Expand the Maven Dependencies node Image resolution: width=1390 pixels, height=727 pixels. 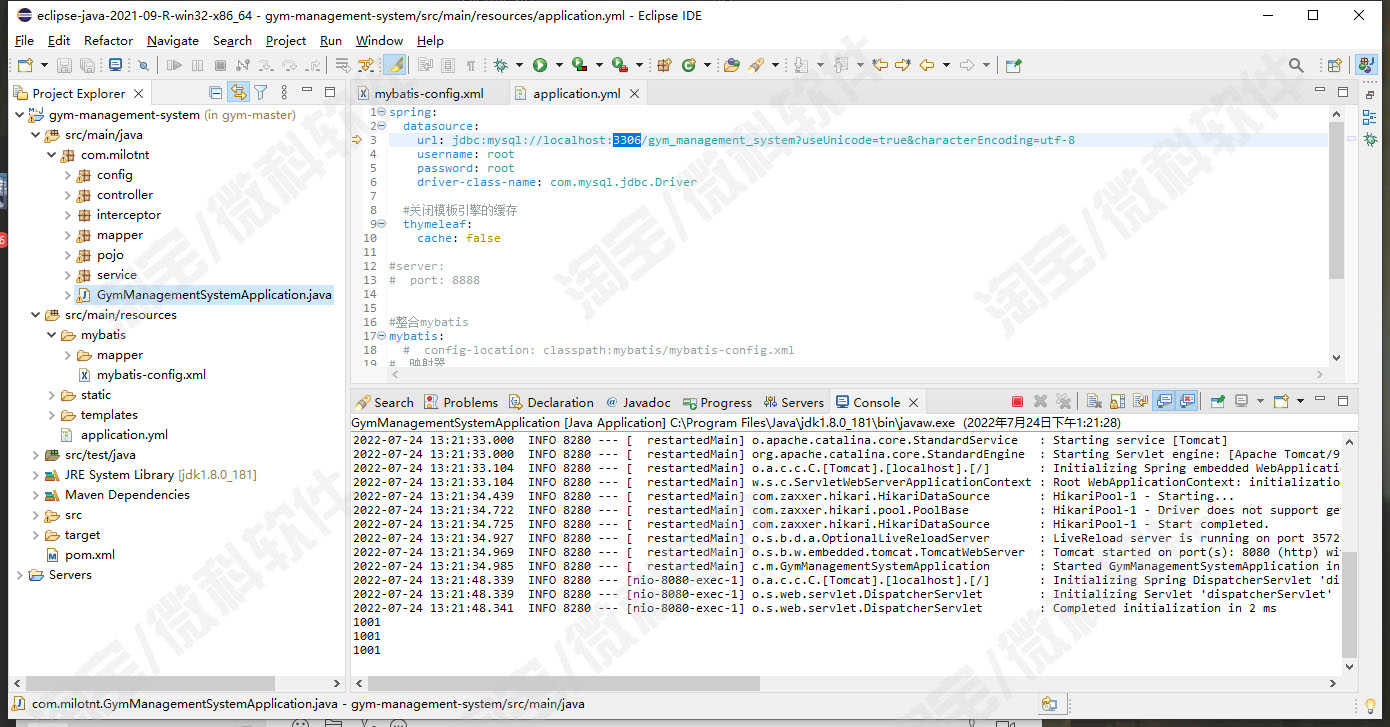35,495
